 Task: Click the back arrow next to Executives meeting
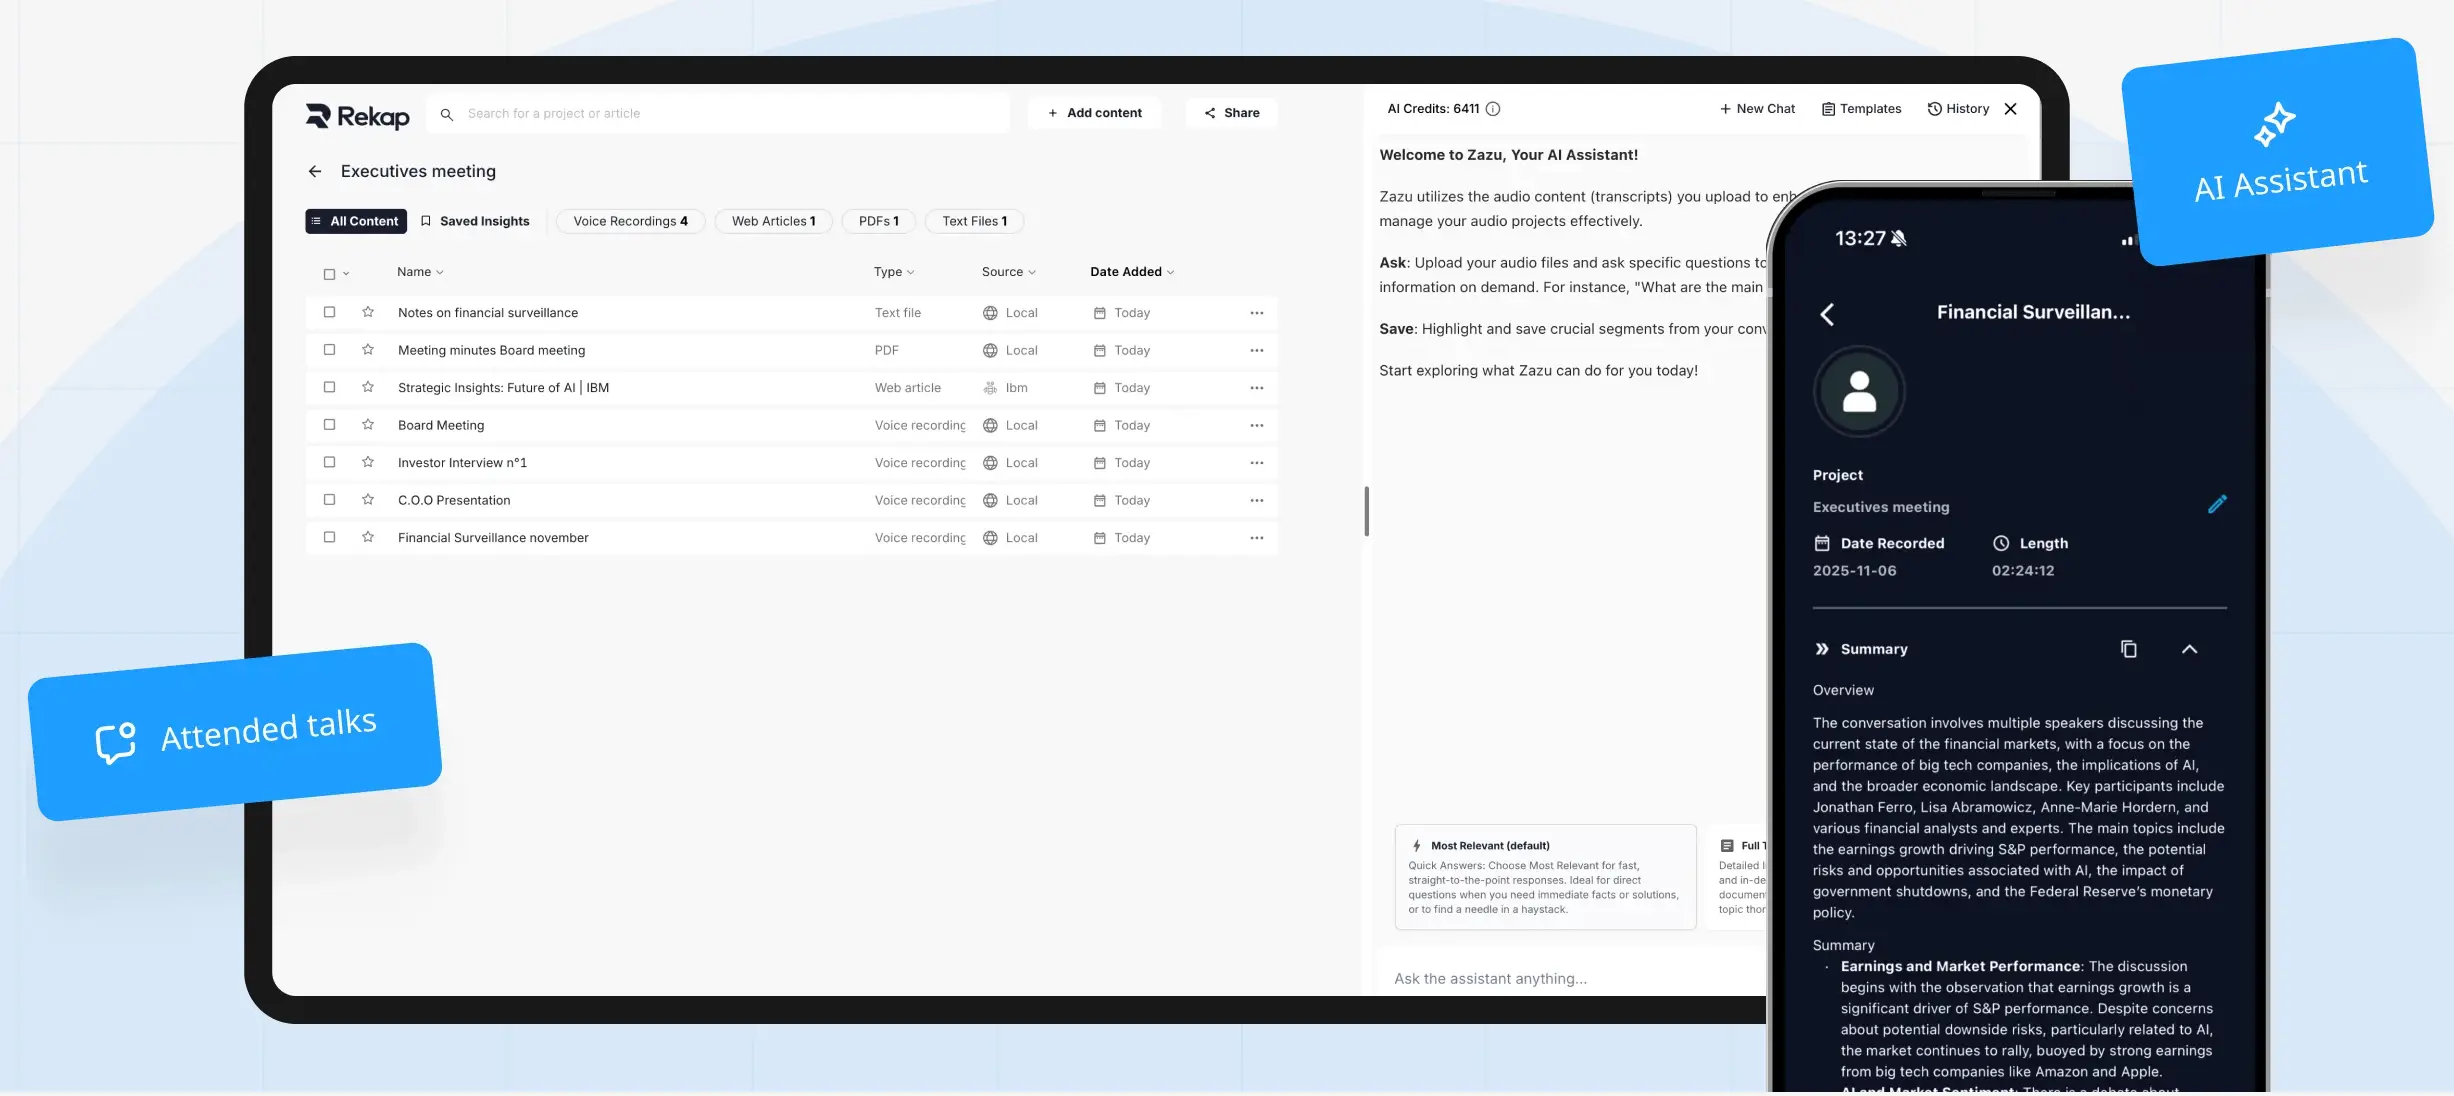(x=314, y=171)
